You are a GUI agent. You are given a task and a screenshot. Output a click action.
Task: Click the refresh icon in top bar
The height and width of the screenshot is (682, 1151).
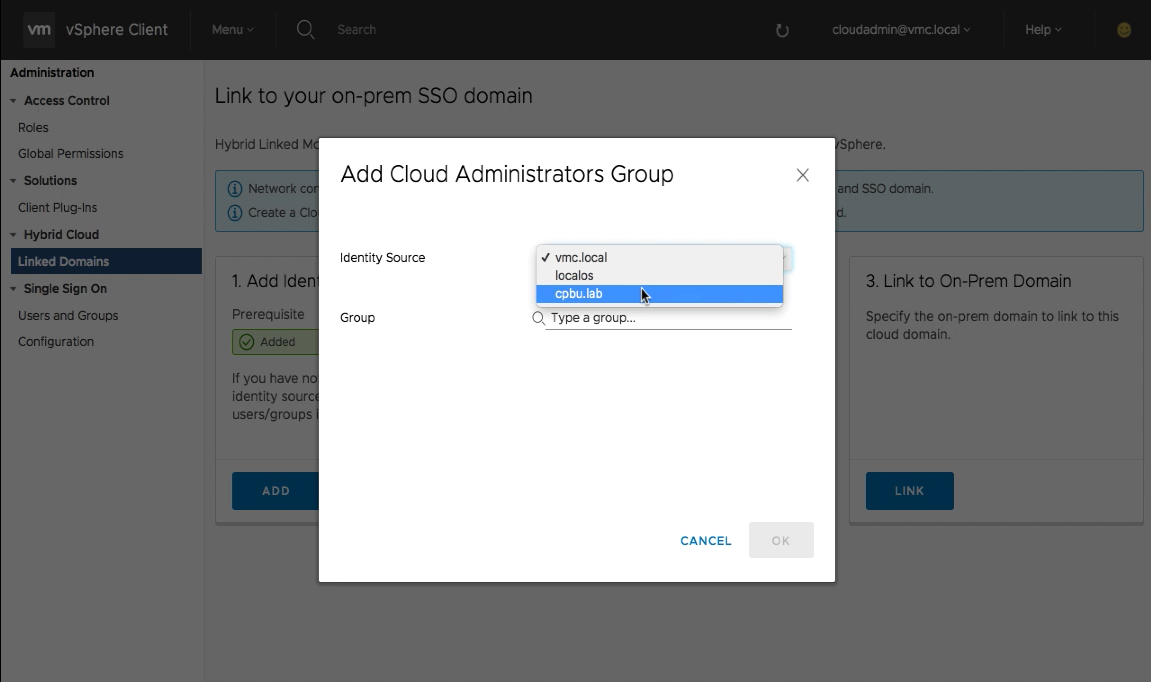point(782,31)
